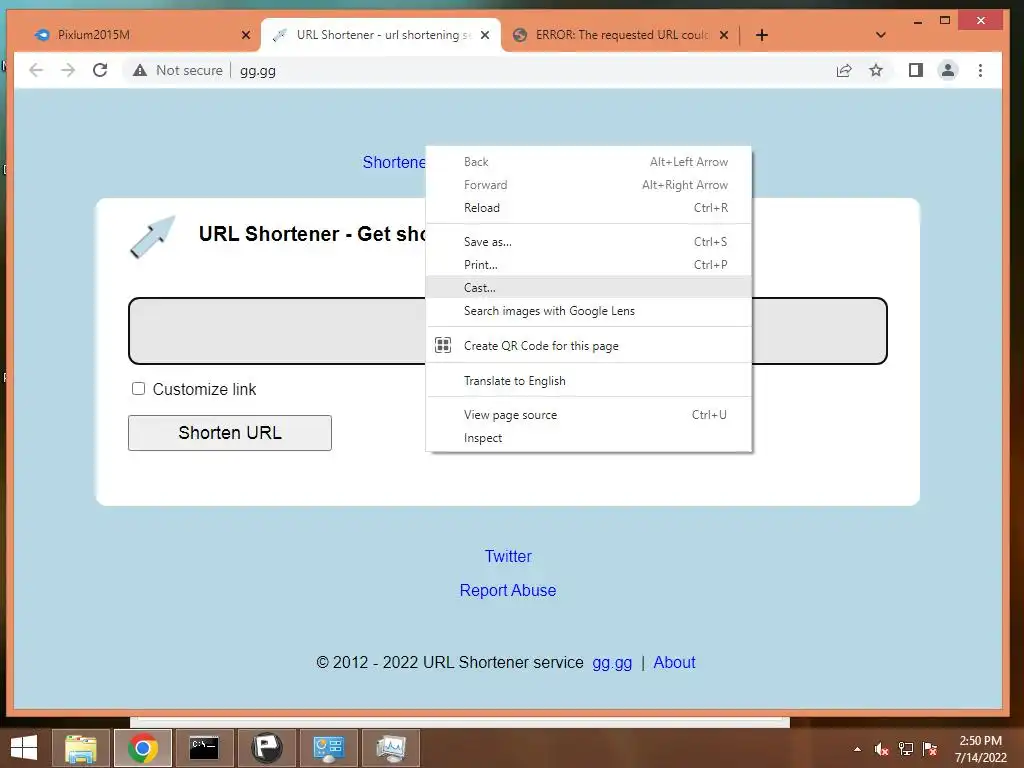The image size is (1024, 768).
Task: Close the Pixium2015M tab
Action: click(246, 35)
